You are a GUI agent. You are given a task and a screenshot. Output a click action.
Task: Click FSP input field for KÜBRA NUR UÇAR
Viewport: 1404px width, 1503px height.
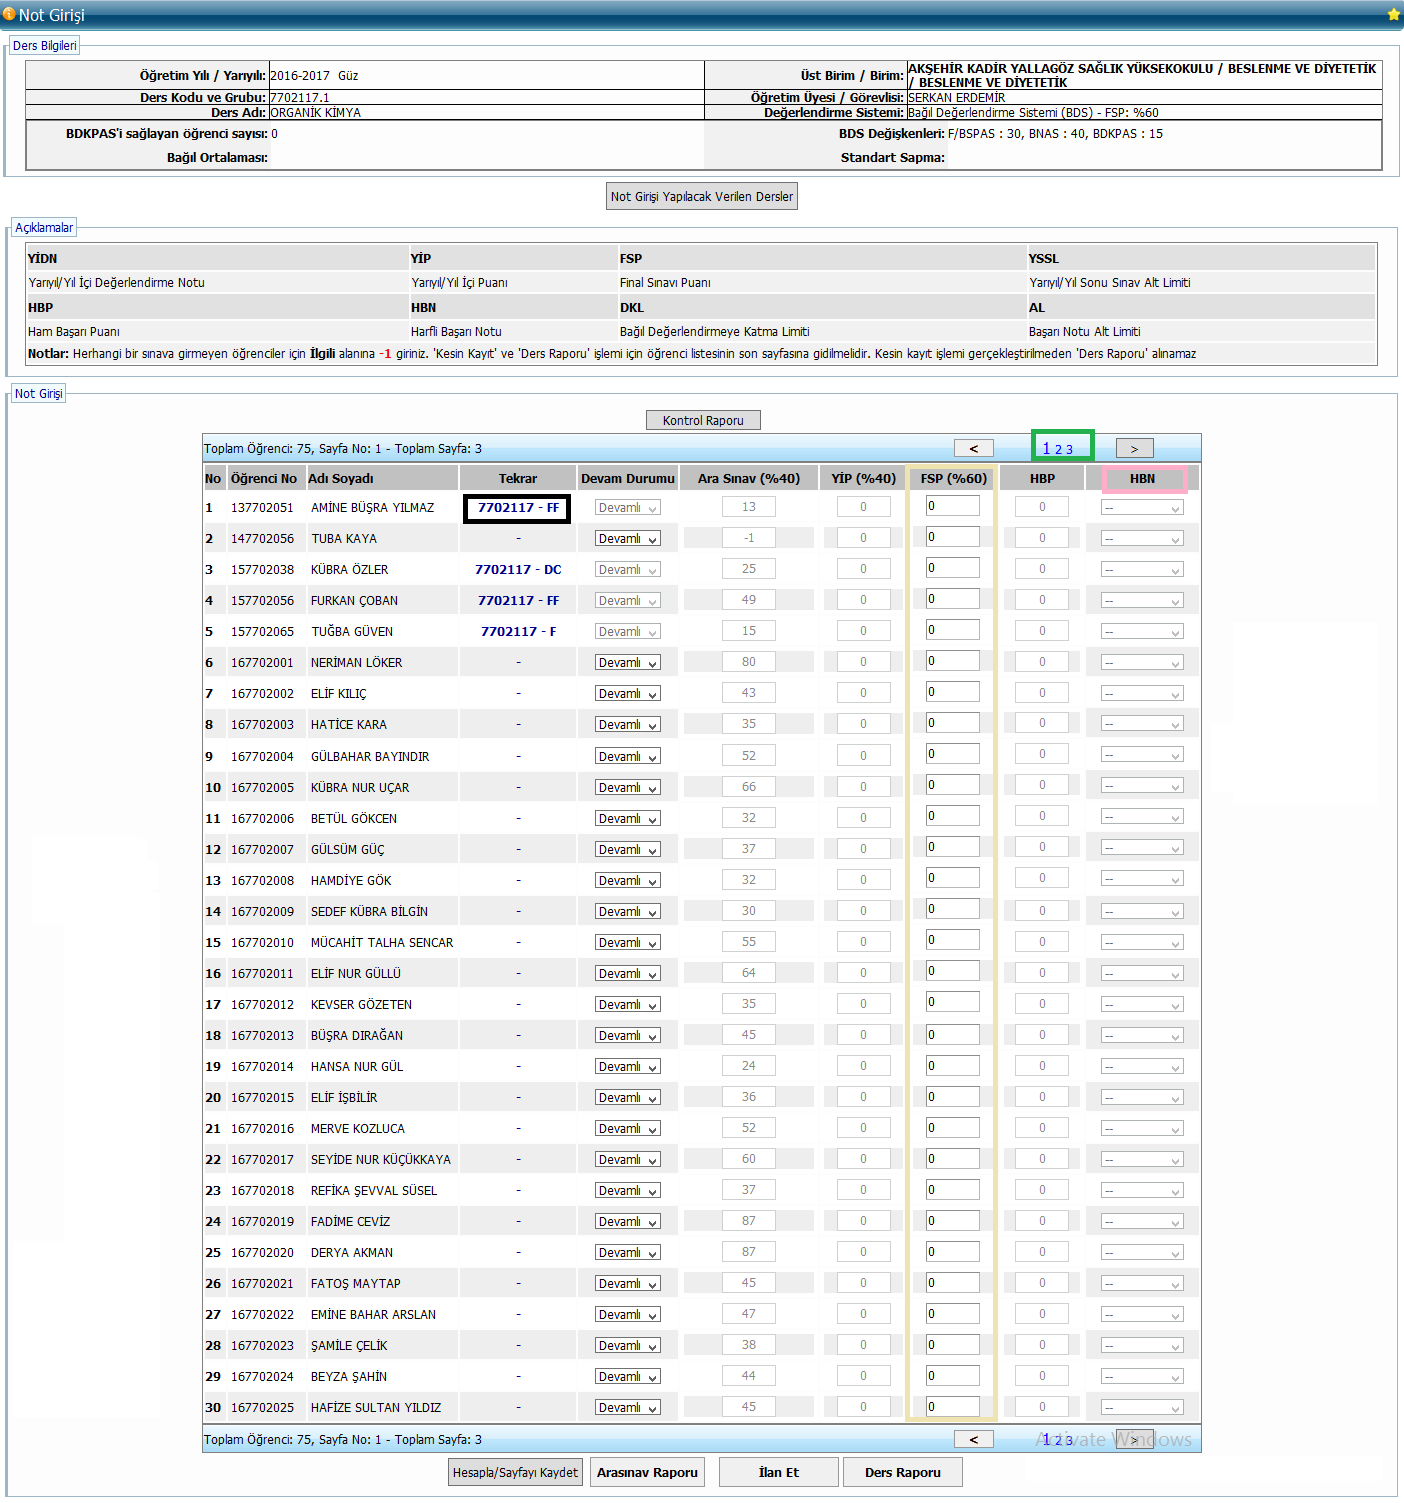952,785
